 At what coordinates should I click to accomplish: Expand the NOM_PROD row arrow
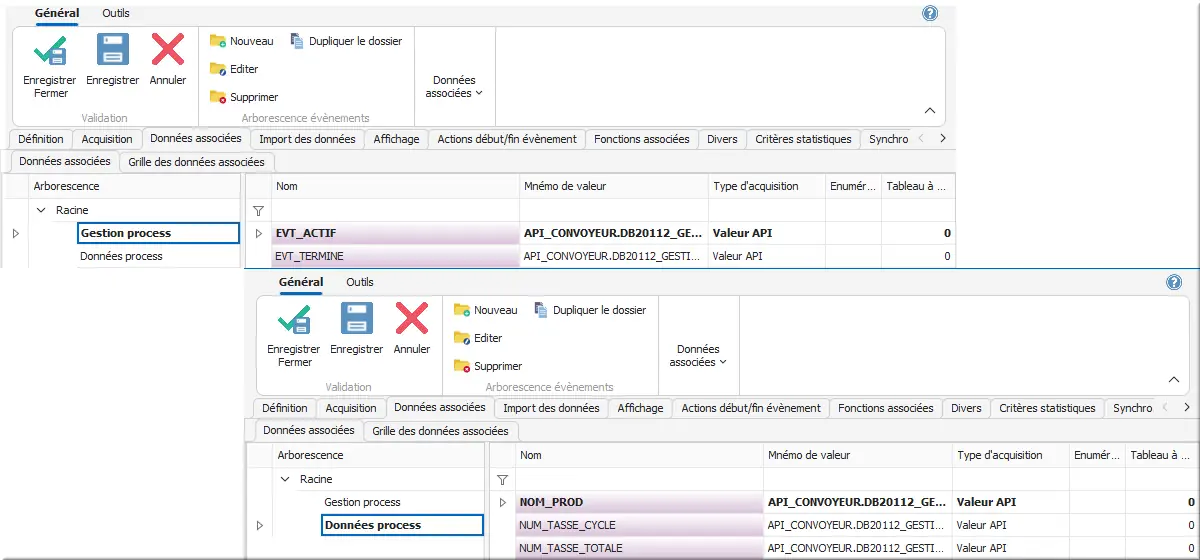[503, 502]
